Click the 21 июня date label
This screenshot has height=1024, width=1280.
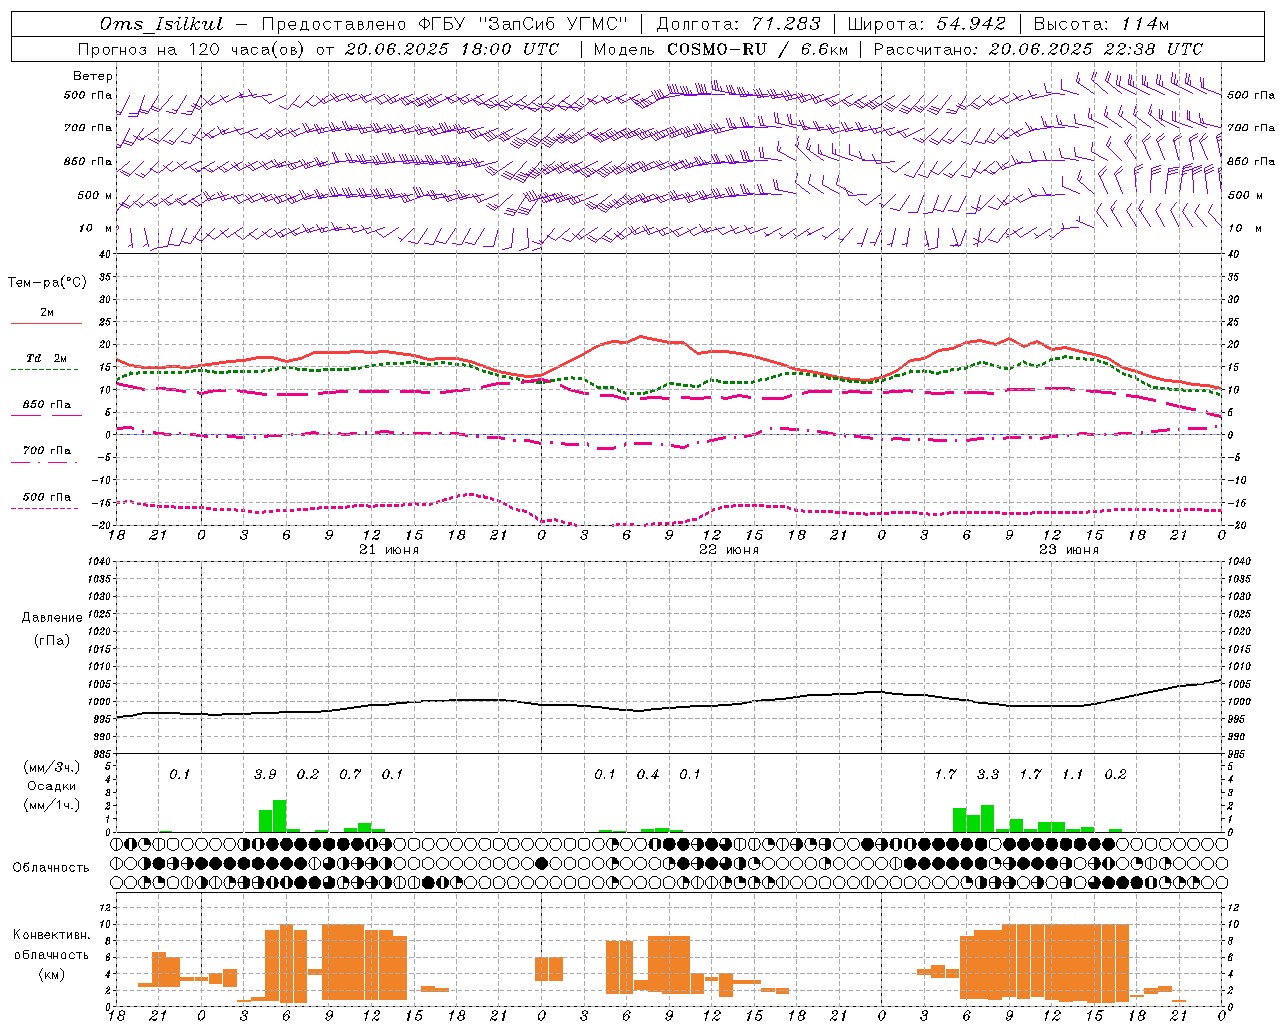tap(389, 550)
